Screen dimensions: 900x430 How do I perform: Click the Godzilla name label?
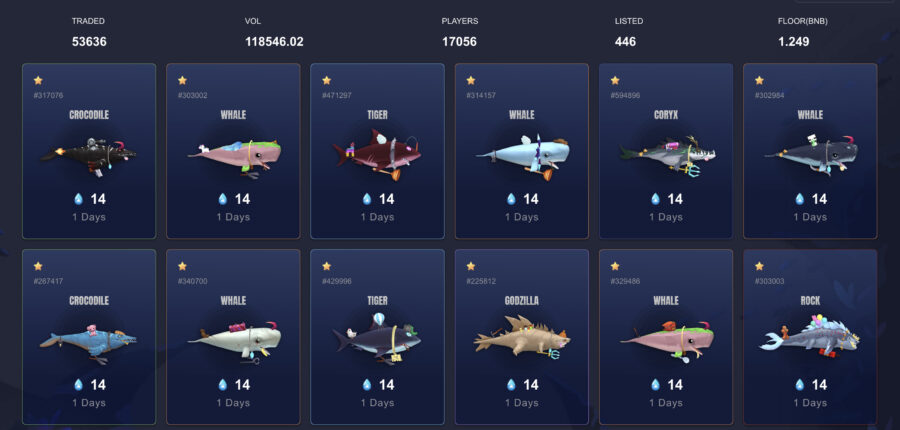click(x=522, y=301)
